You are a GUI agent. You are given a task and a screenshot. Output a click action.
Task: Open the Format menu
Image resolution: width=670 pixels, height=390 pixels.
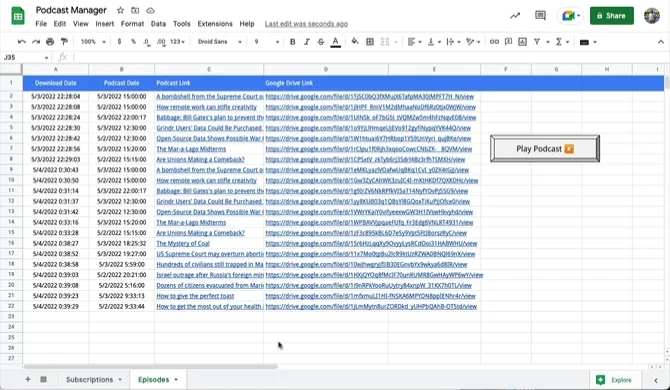coord(132,24)
